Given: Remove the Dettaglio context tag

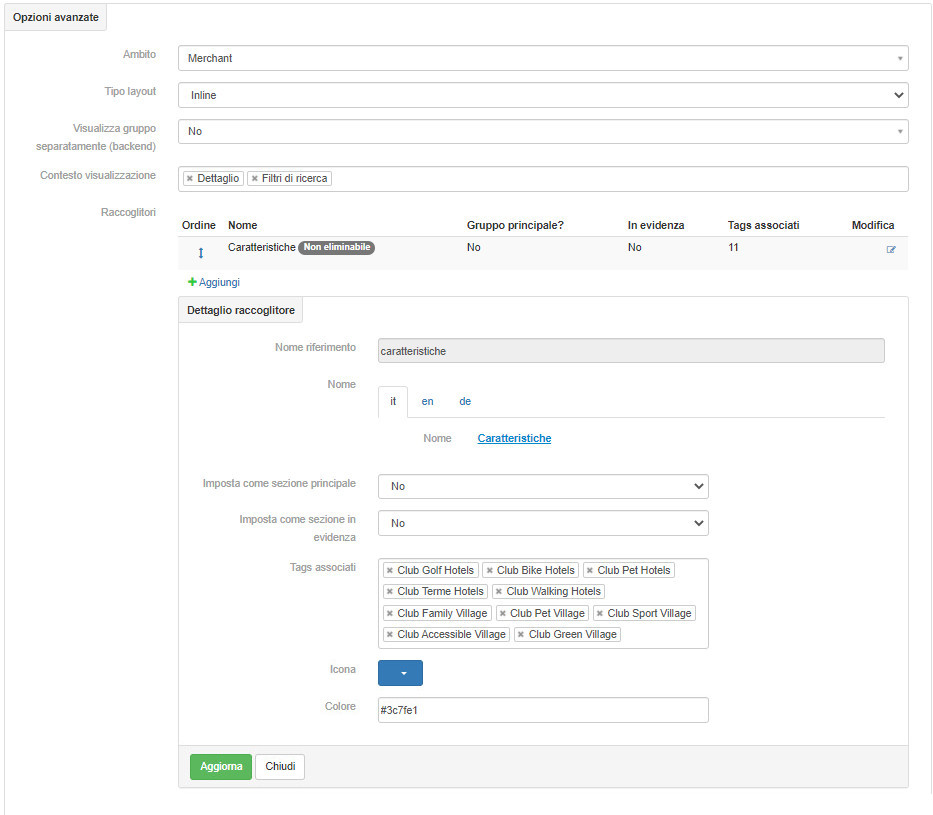Looking at the screenshot, I should pos(190,178).
